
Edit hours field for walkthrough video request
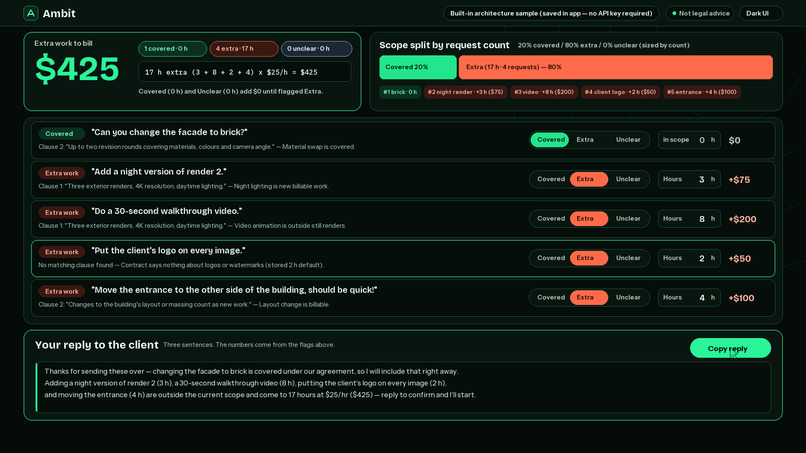click(689, 219)
